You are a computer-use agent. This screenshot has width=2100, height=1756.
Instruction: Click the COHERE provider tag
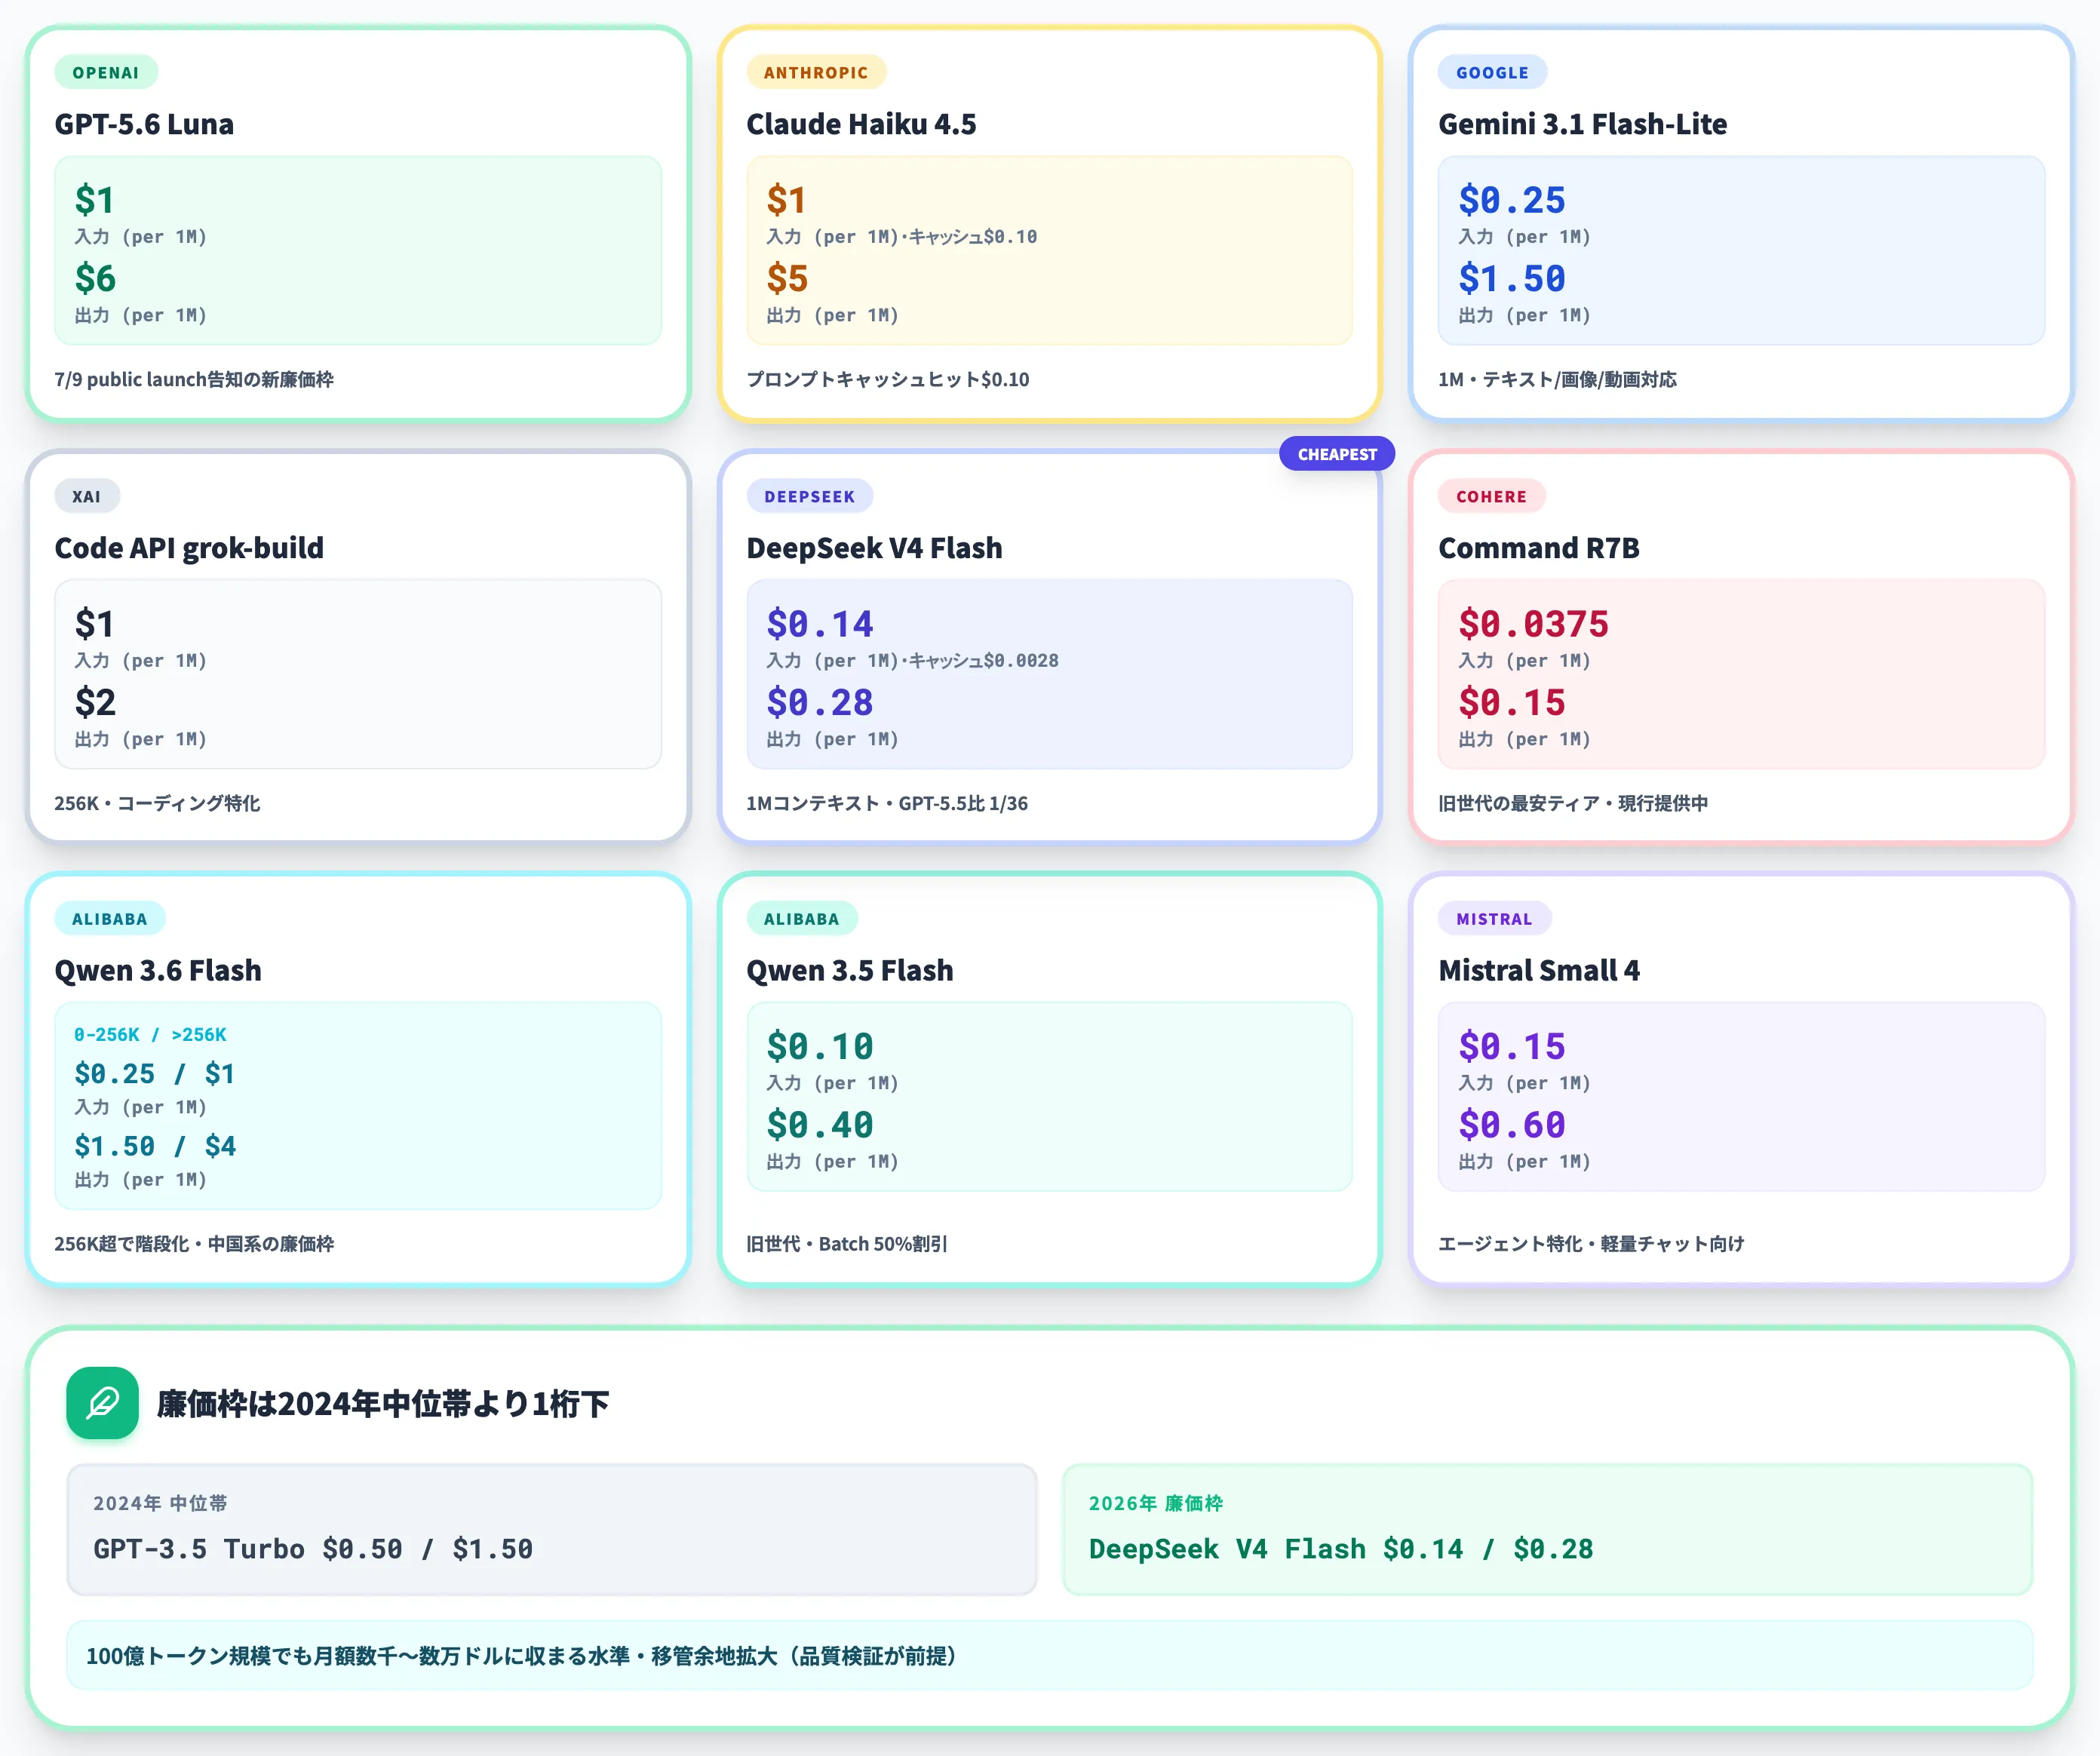pos(1491,496)
